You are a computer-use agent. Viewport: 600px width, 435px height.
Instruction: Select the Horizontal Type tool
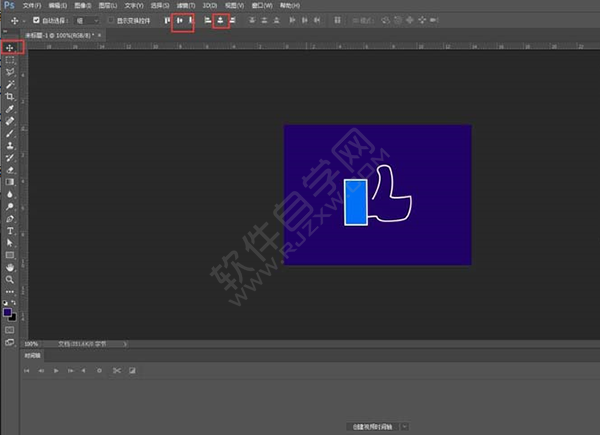click(10, 230)
